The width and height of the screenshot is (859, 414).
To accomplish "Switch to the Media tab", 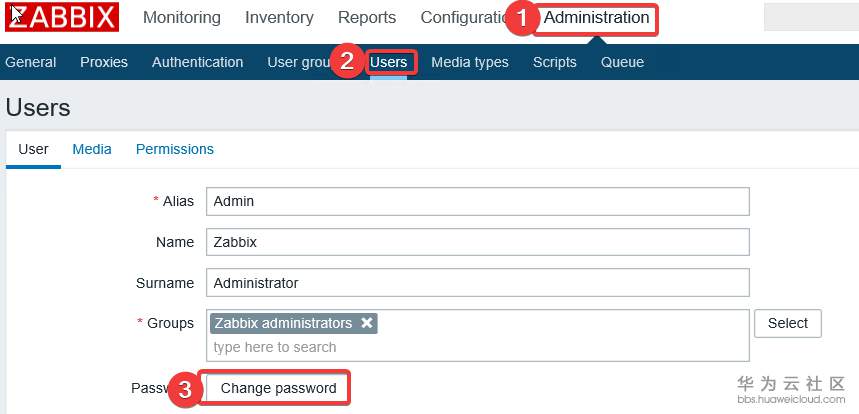I will click(92, 149).
